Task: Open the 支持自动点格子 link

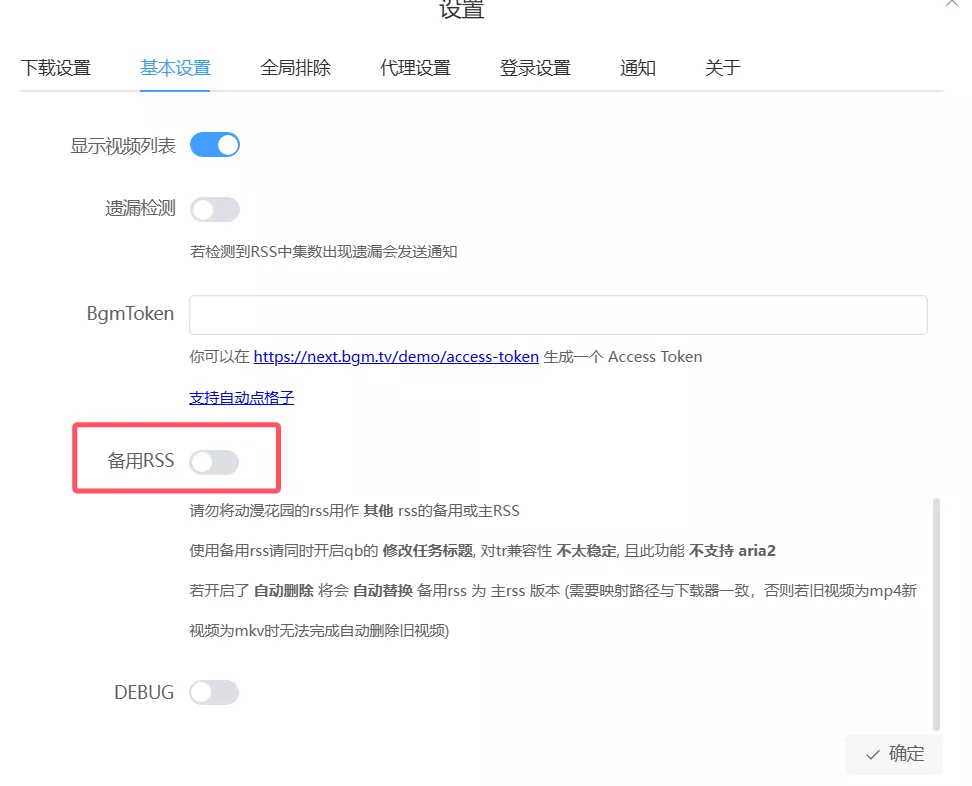Action: pyautogui.click(x=241, y=398)
